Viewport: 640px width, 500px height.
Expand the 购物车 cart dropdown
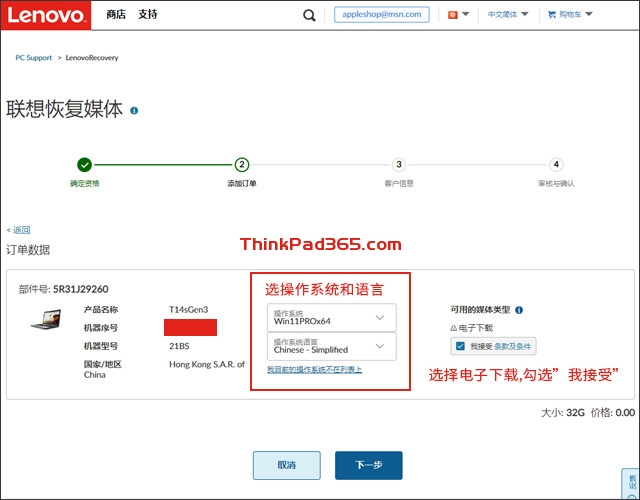coord(588,14)
